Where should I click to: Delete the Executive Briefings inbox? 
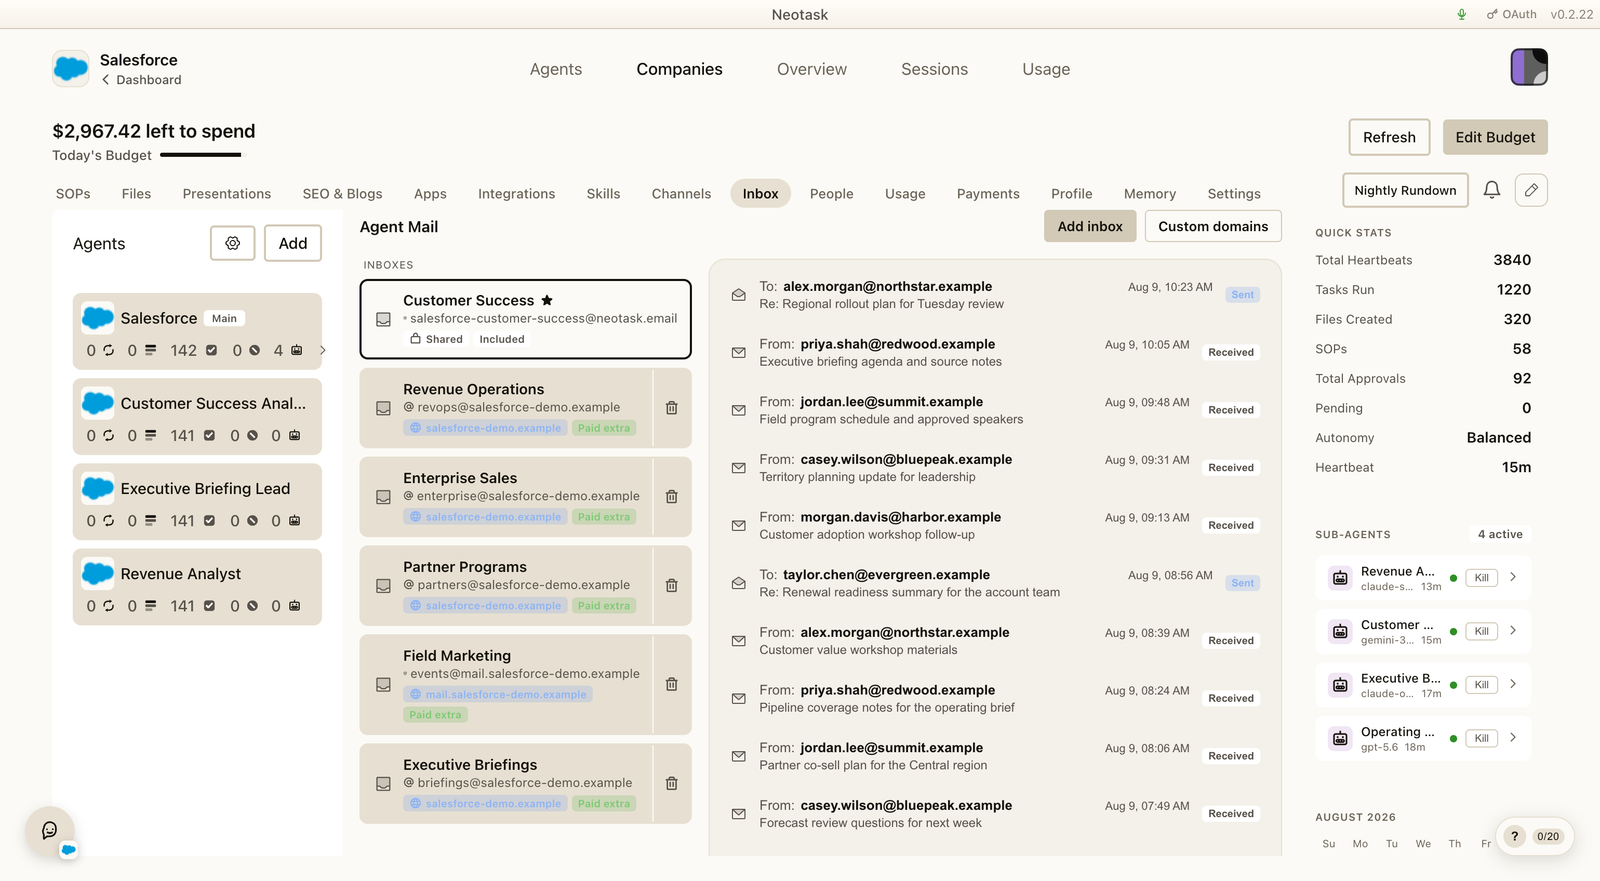672,784
